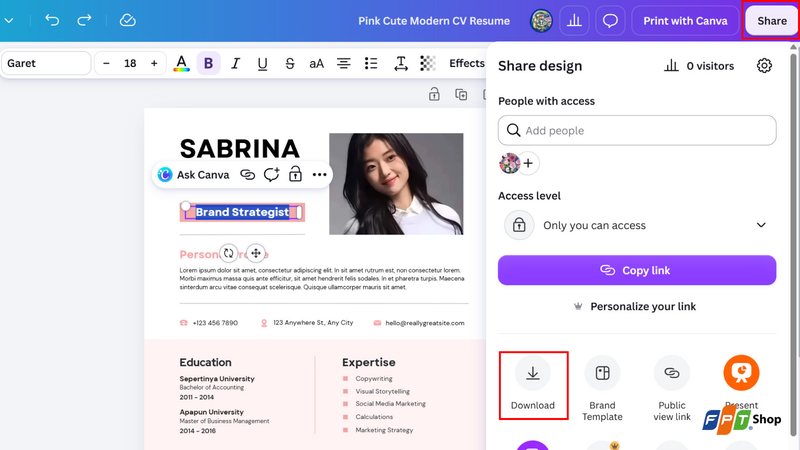Viewport: 800px width, 450px height.
Task: Click Print with Canva
Action: point(685,20)
